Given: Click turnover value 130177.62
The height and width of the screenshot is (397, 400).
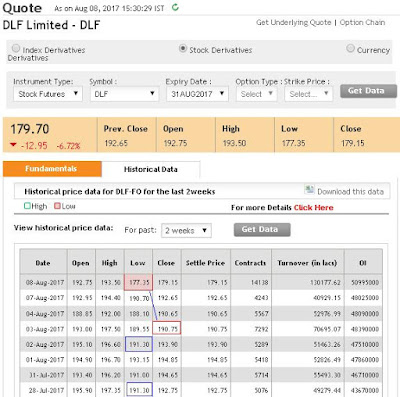Looking at the screenshot, I should 325,282.
